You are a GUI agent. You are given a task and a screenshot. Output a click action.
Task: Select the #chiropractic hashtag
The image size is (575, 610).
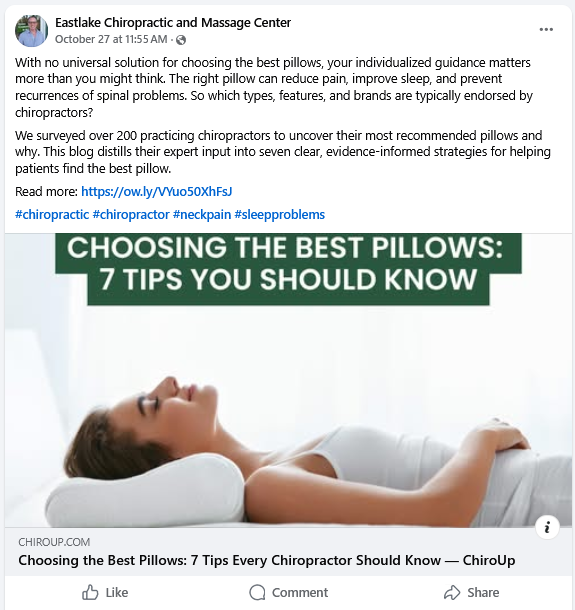pos(52,214)
